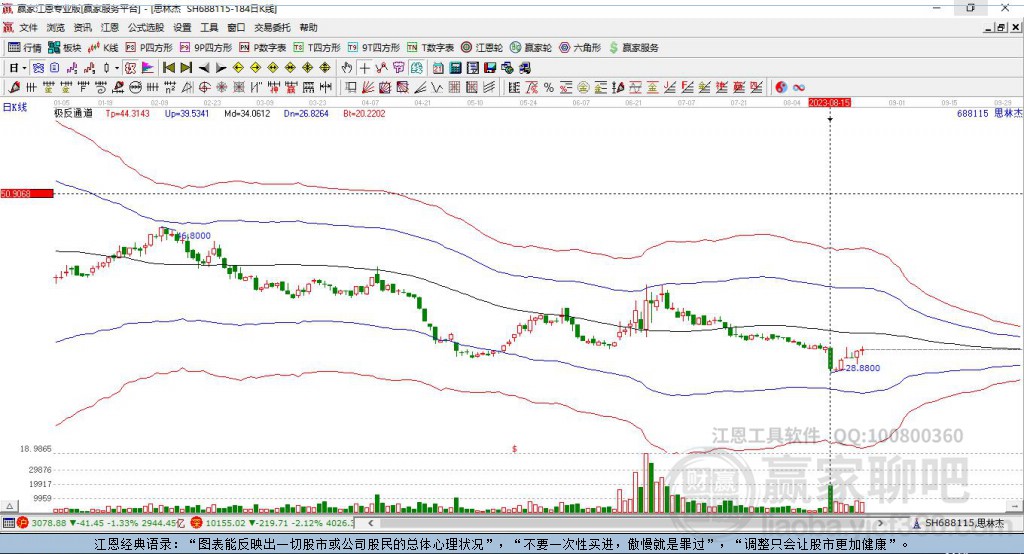The height and width of the screenshot is (554, 1024).
Task: Click the blue infinity loop icon
Action: click(x=799, y=88)
